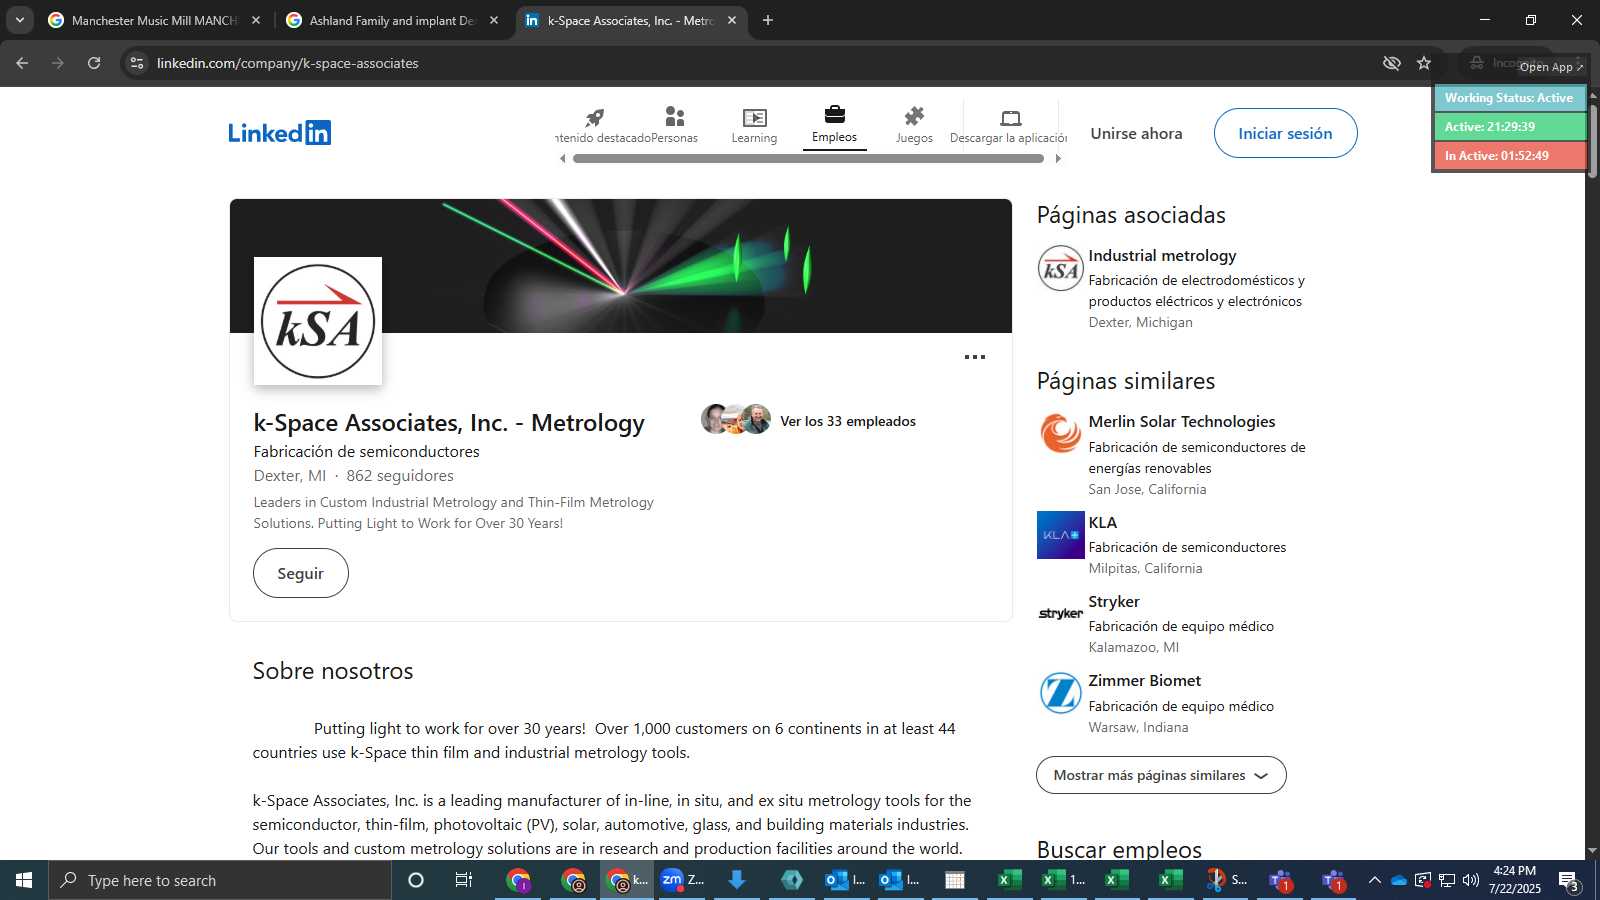Click Dexter, MI location text
Screen dimensions: 1600x900
(290, 476)
